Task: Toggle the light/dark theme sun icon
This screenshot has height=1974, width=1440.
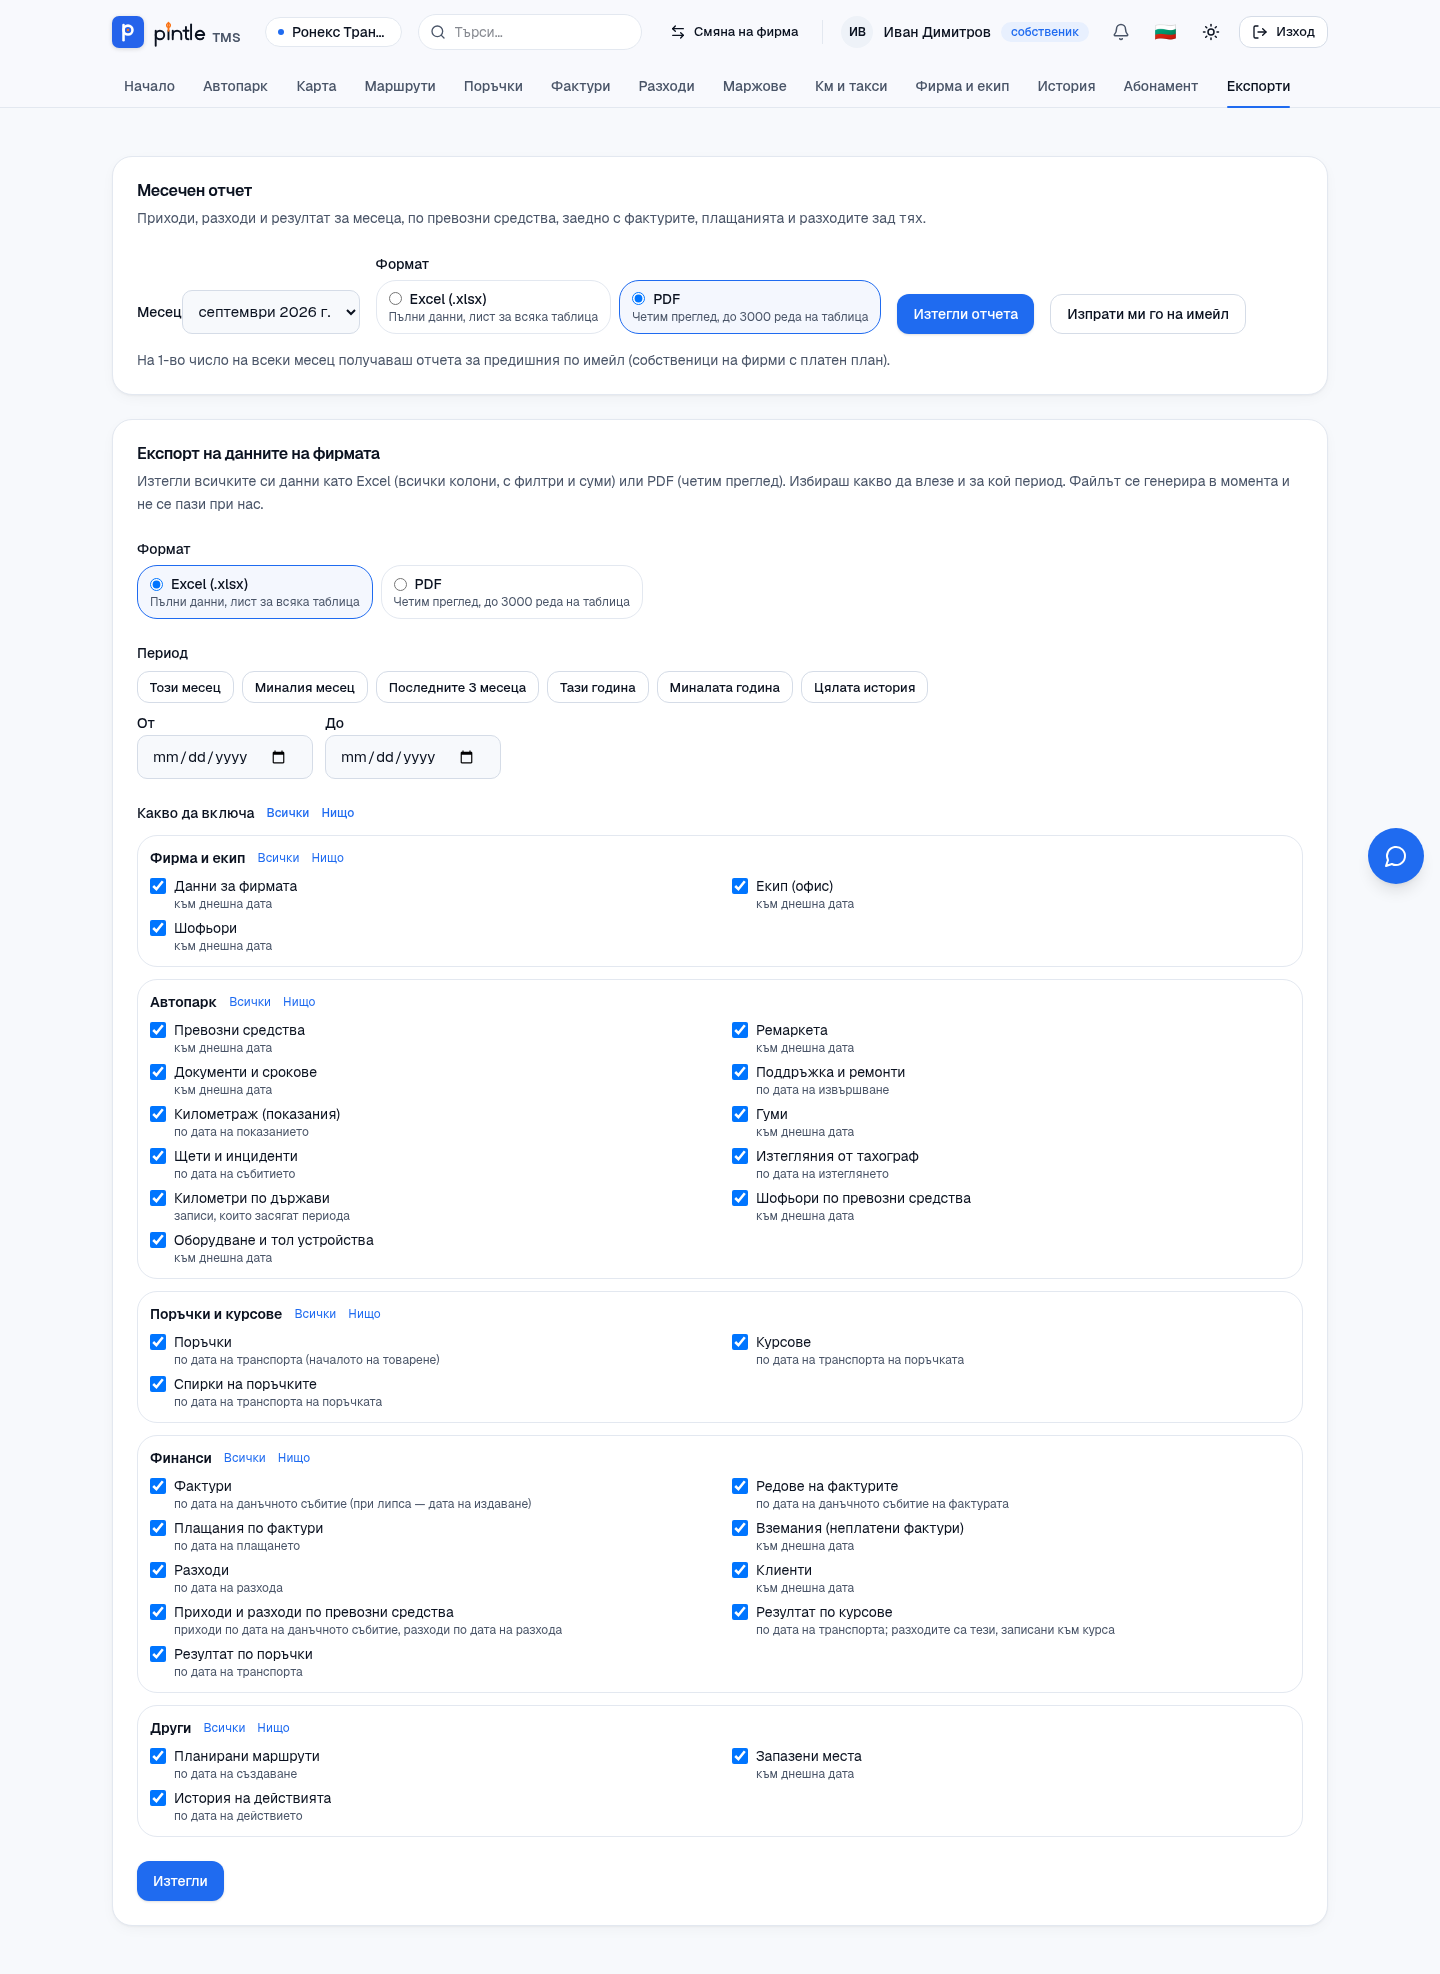Action: coord(1211,32)
